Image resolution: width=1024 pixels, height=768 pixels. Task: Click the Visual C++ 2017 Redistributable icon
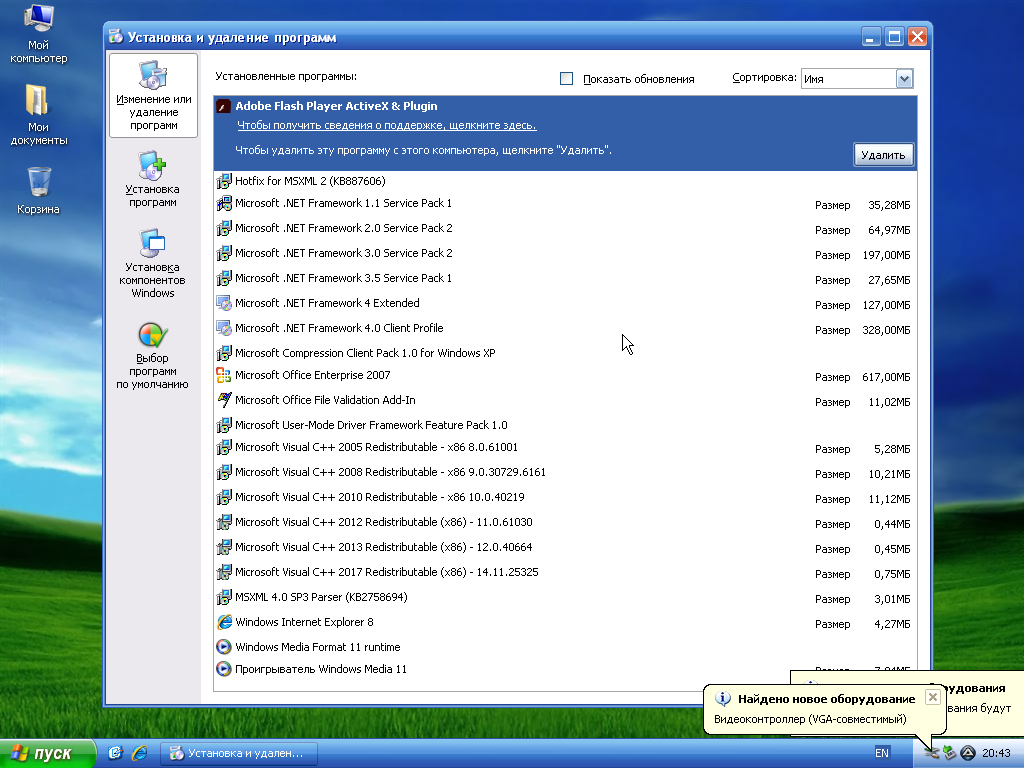(x=223, y=572)
